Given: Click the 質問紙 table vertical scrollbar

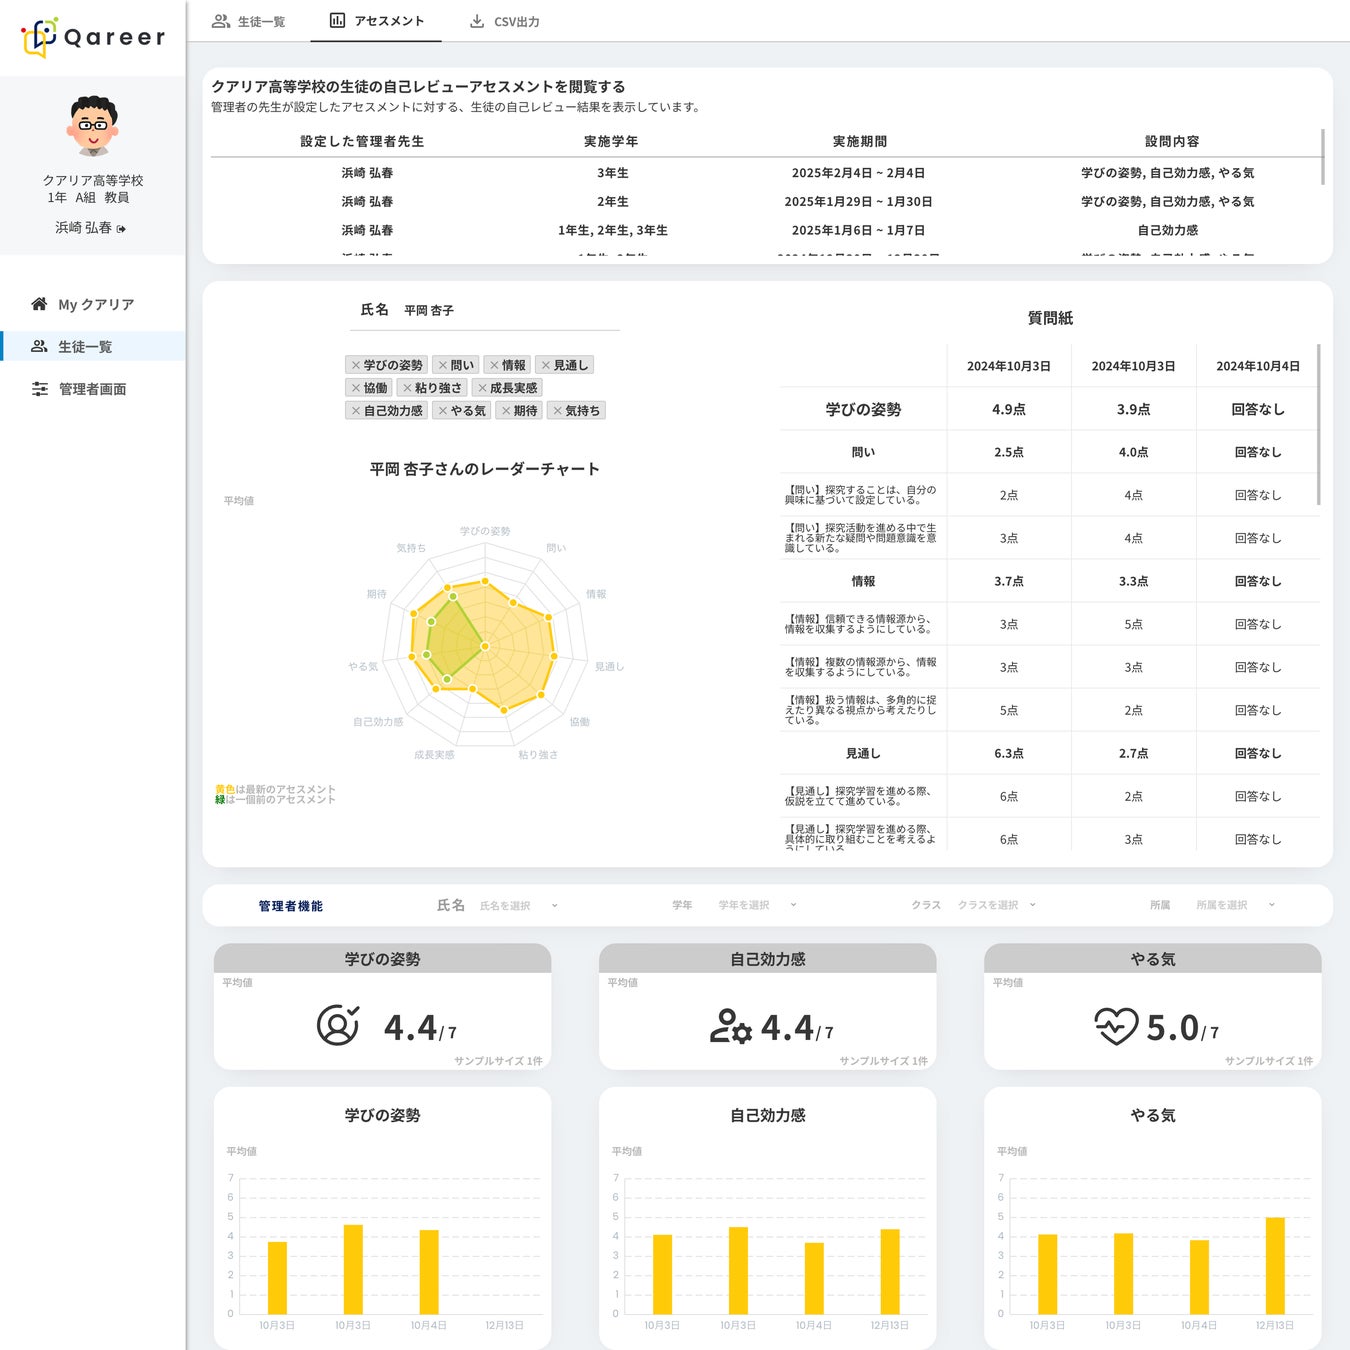Looking at the screenshot, I should coord(1319,425).
